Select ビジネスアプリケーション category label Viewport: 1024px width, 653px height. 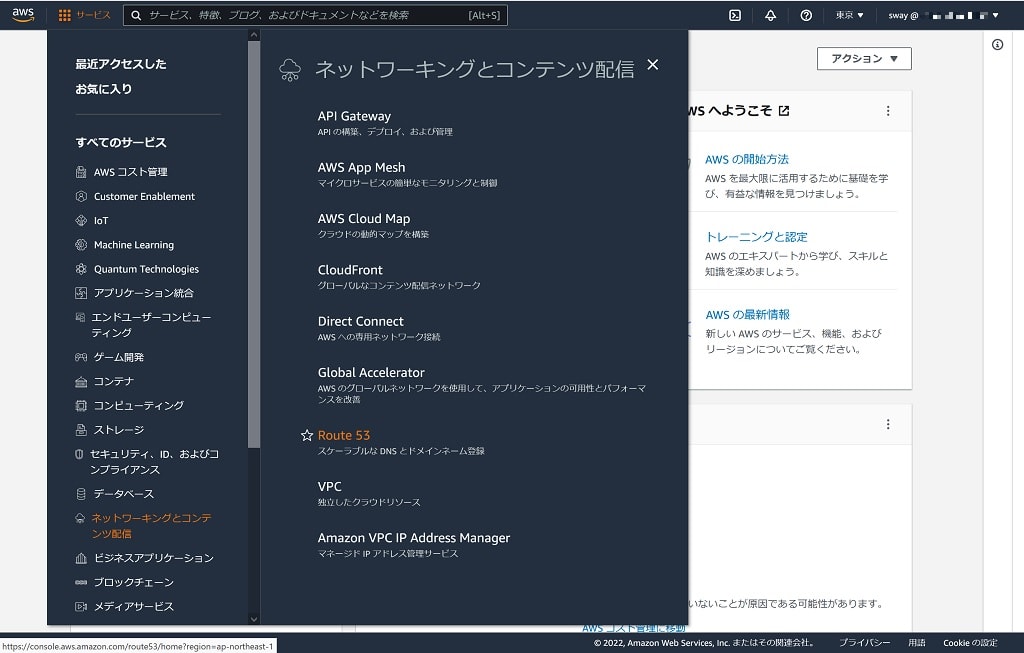point(154,558)
